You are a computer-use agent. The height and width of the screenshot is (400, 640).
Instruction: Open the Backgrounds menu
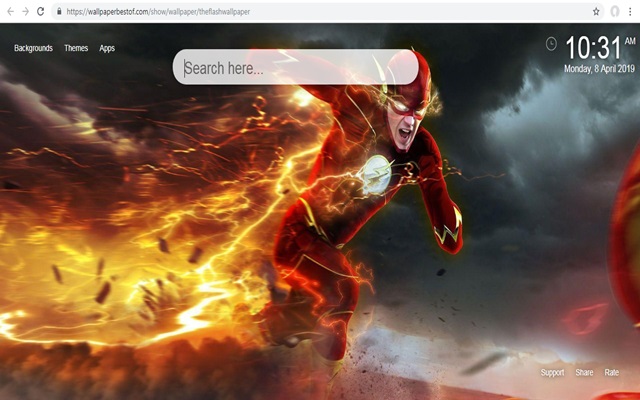coord(33,48)
